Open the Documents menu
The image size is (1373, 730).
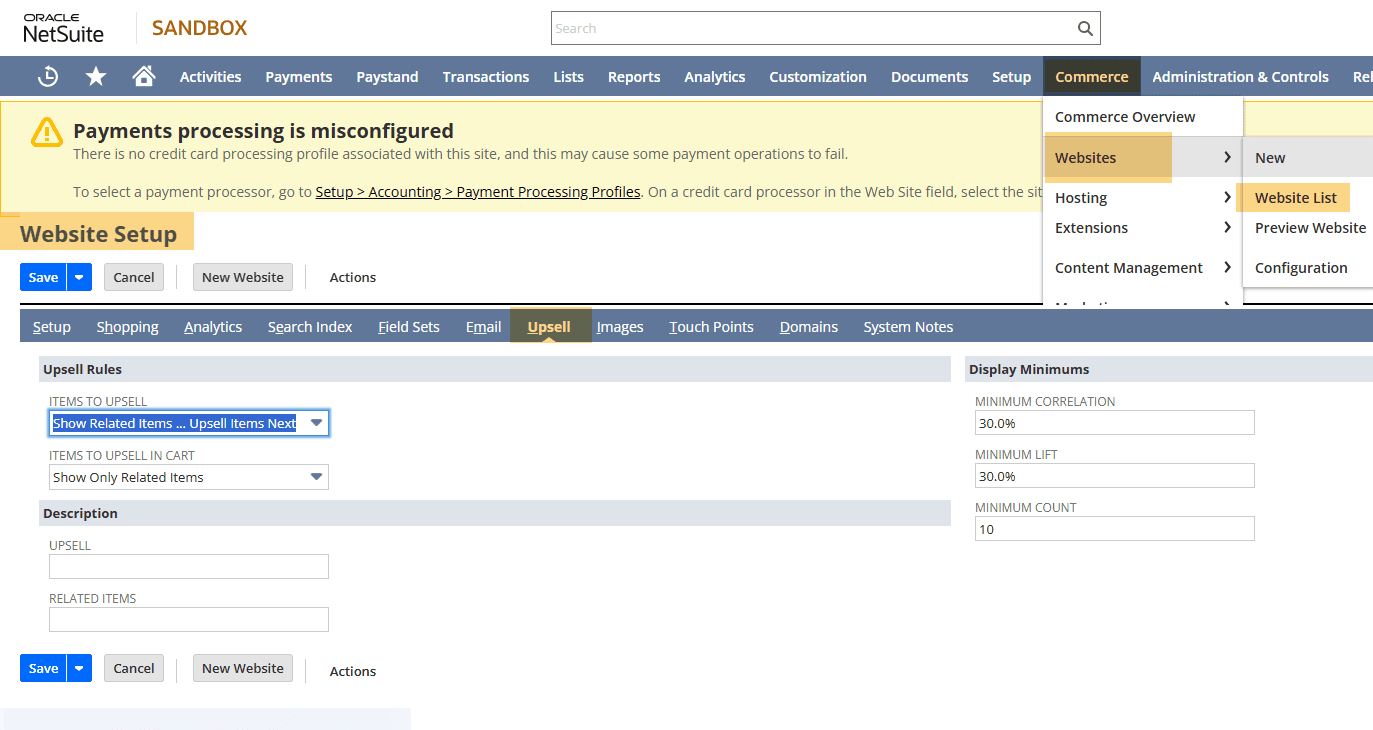point(929,76)
